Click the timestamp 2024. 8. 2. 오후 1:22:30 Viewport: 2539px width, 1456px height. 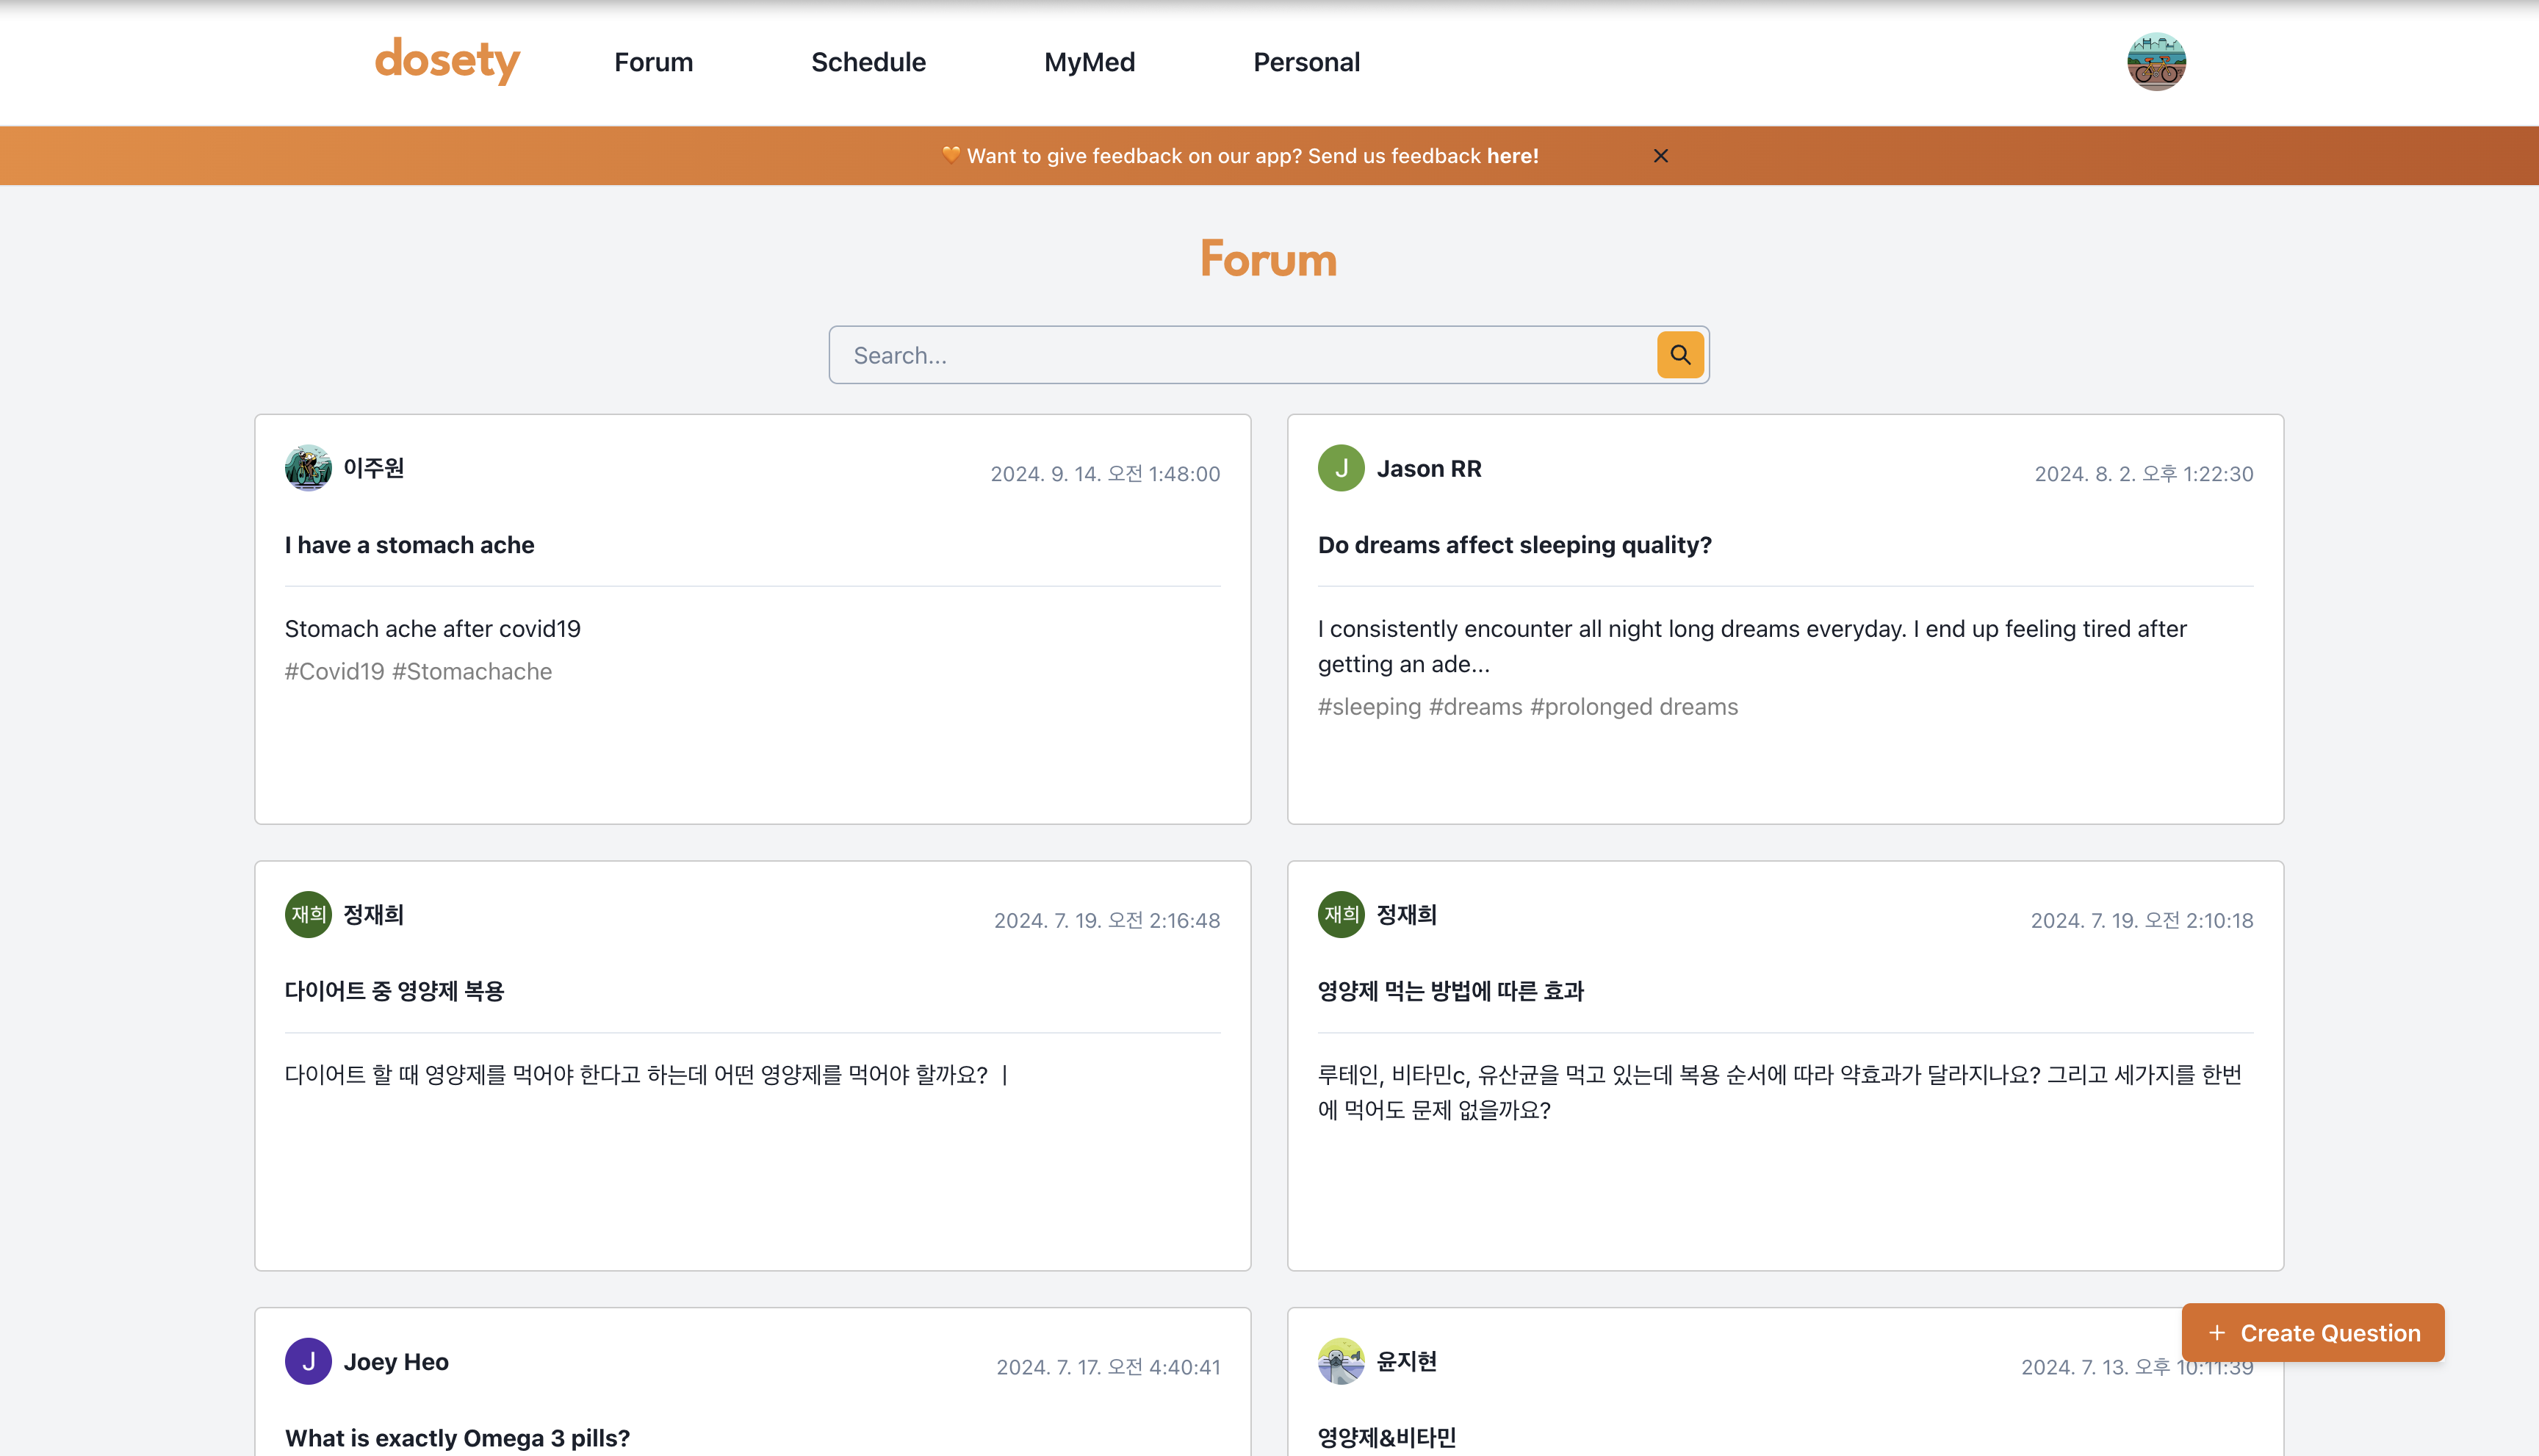coord(2143,474)
